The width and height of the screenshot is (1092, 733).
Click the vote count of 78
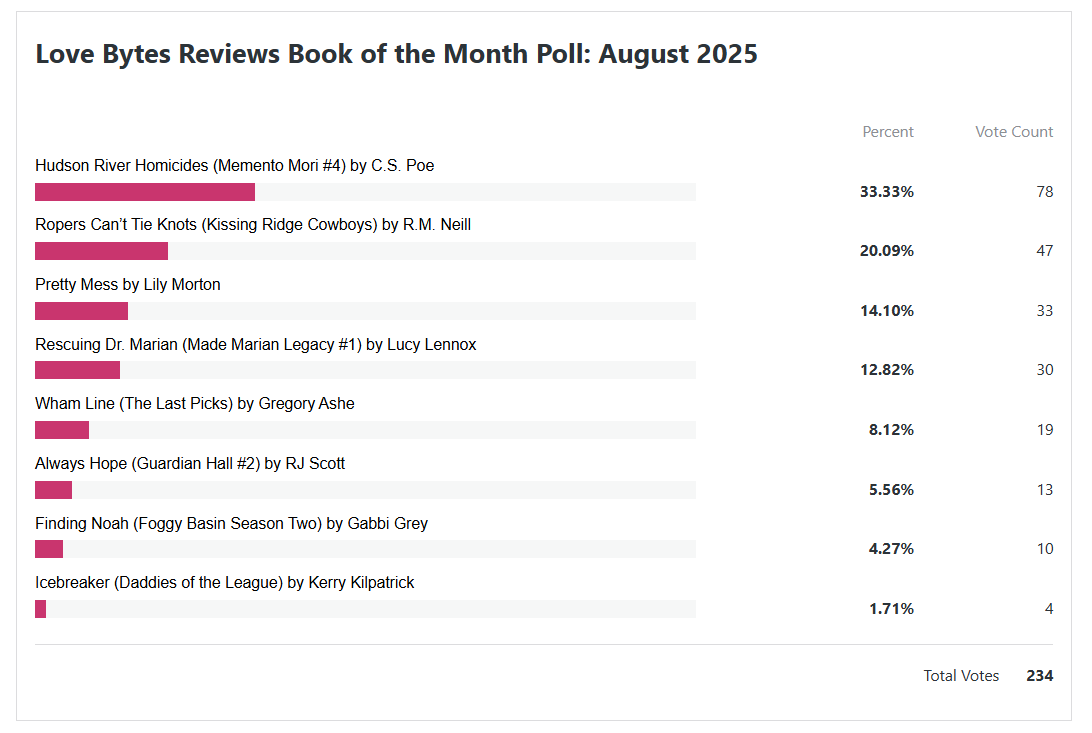(x=1045, y=192)
